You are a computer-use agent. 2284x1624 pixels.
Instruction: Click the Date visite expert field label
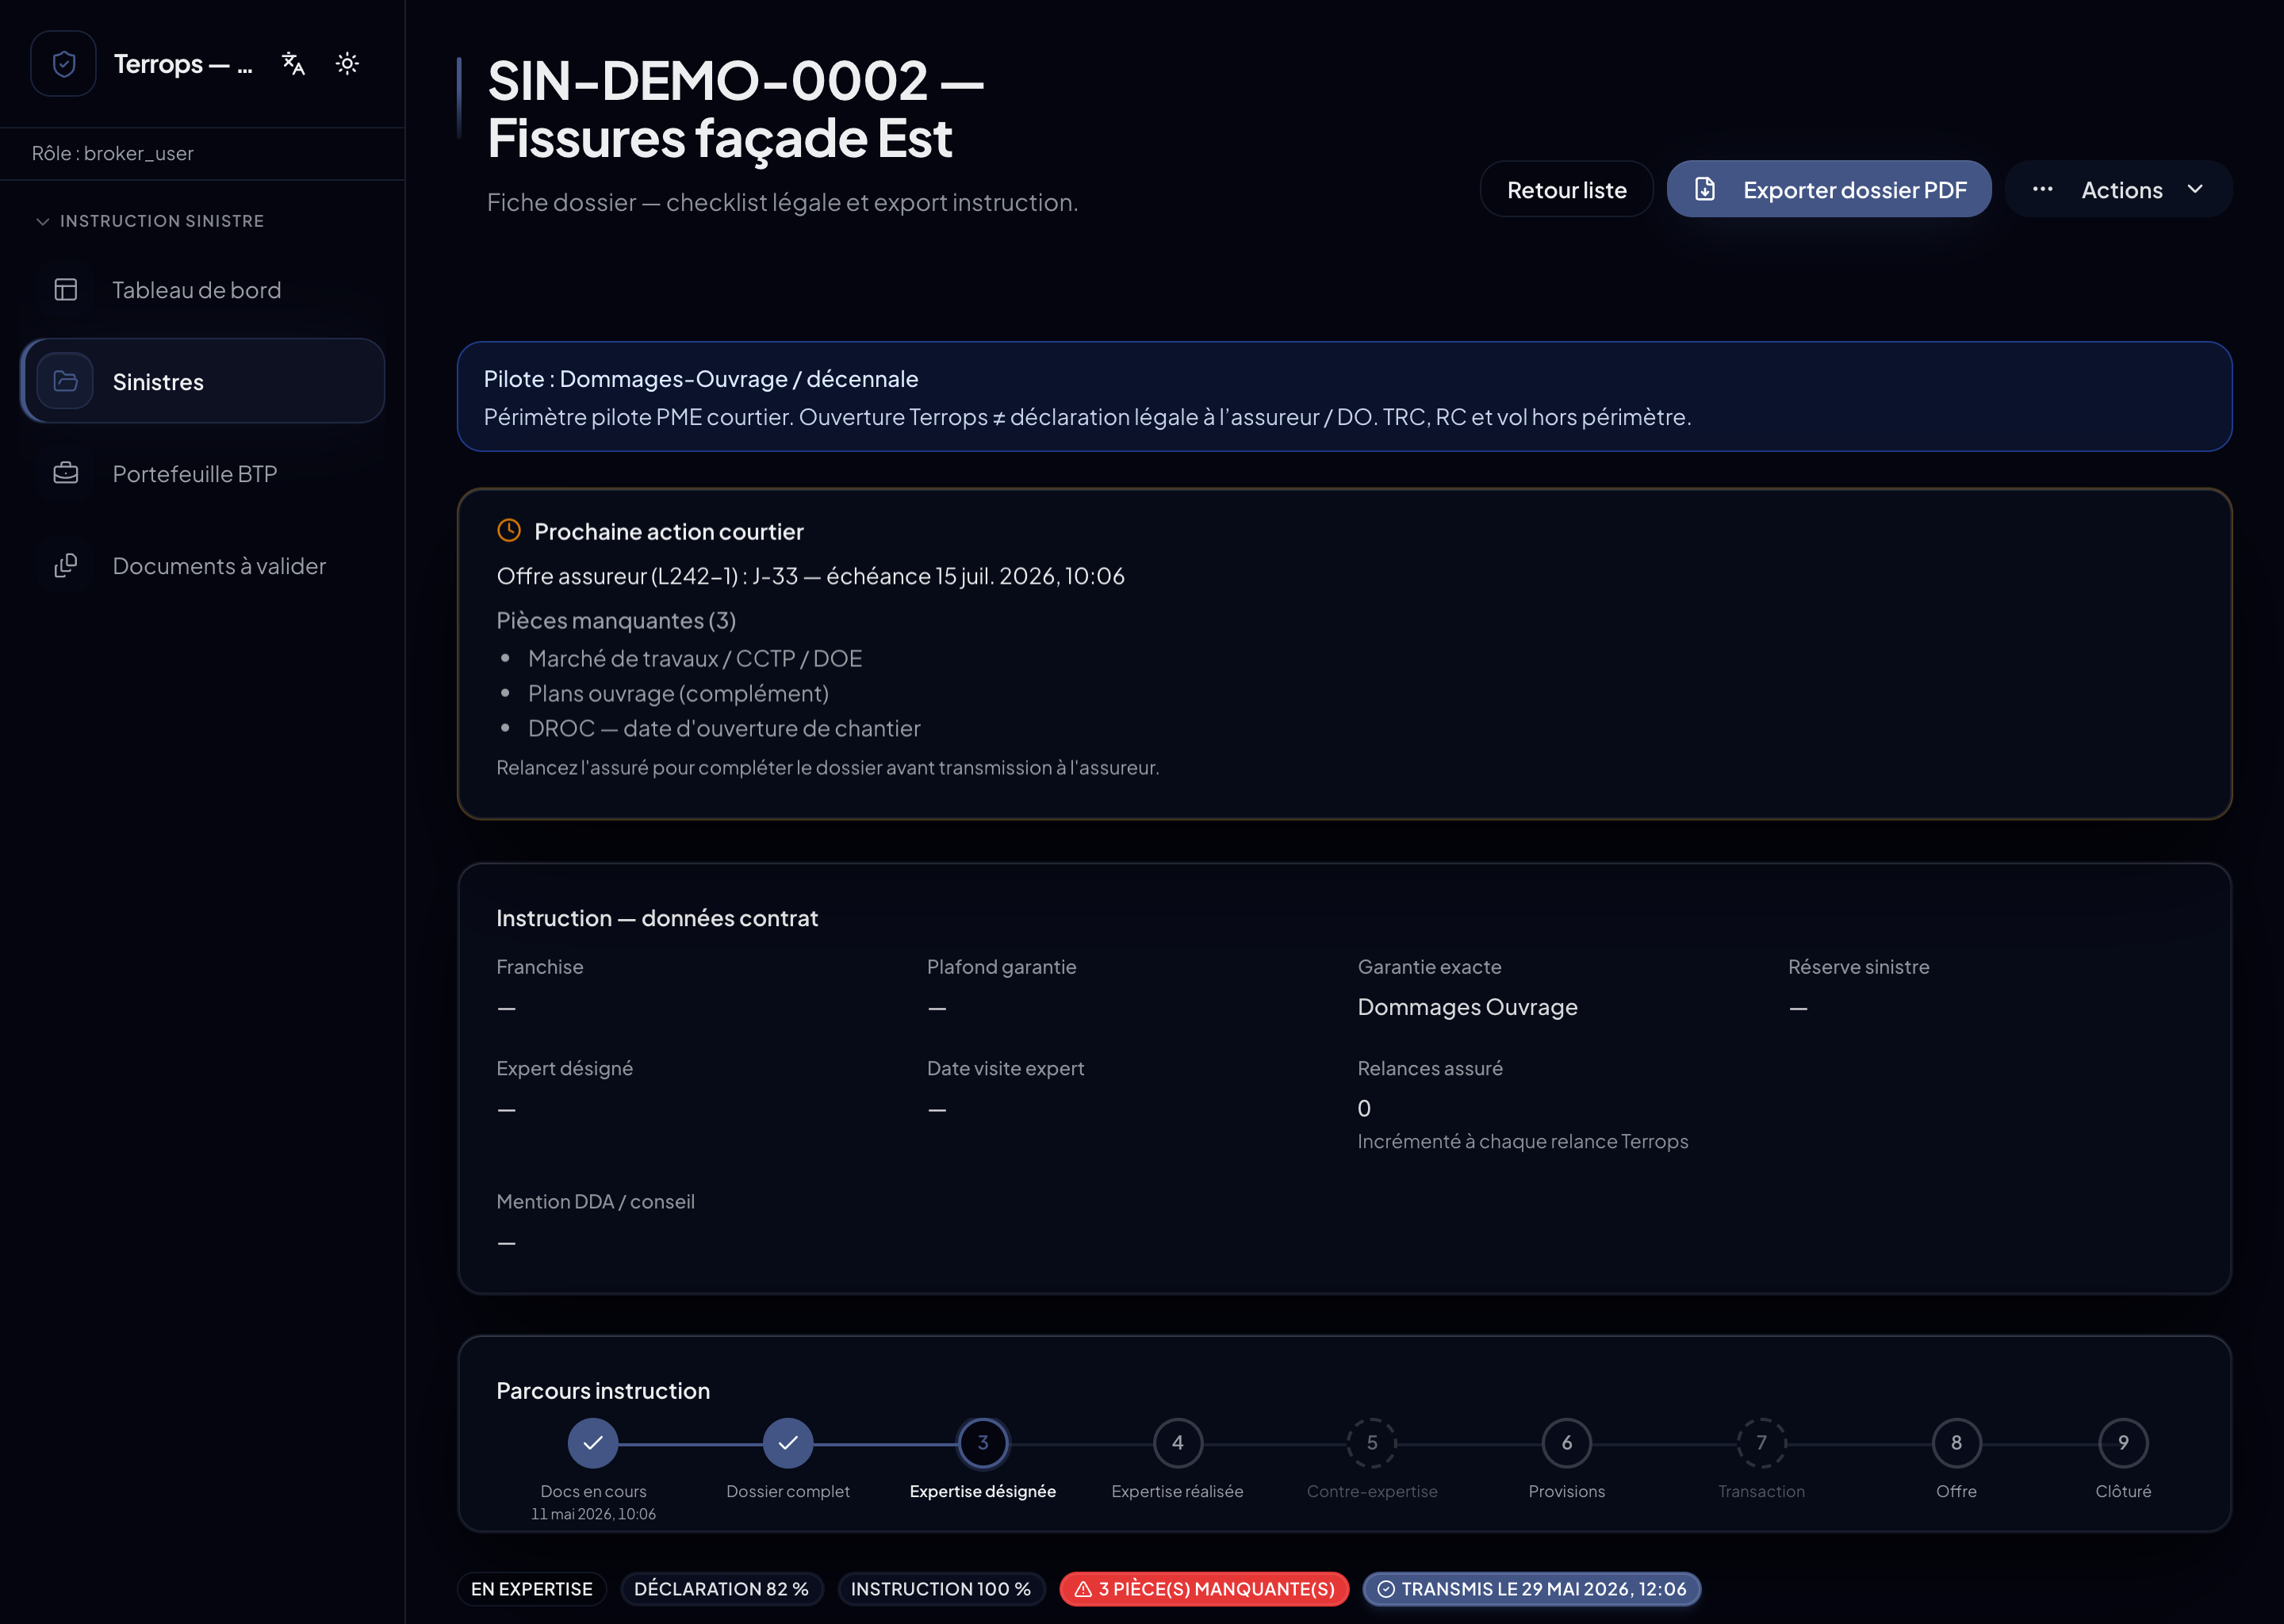[1005, 1068]
